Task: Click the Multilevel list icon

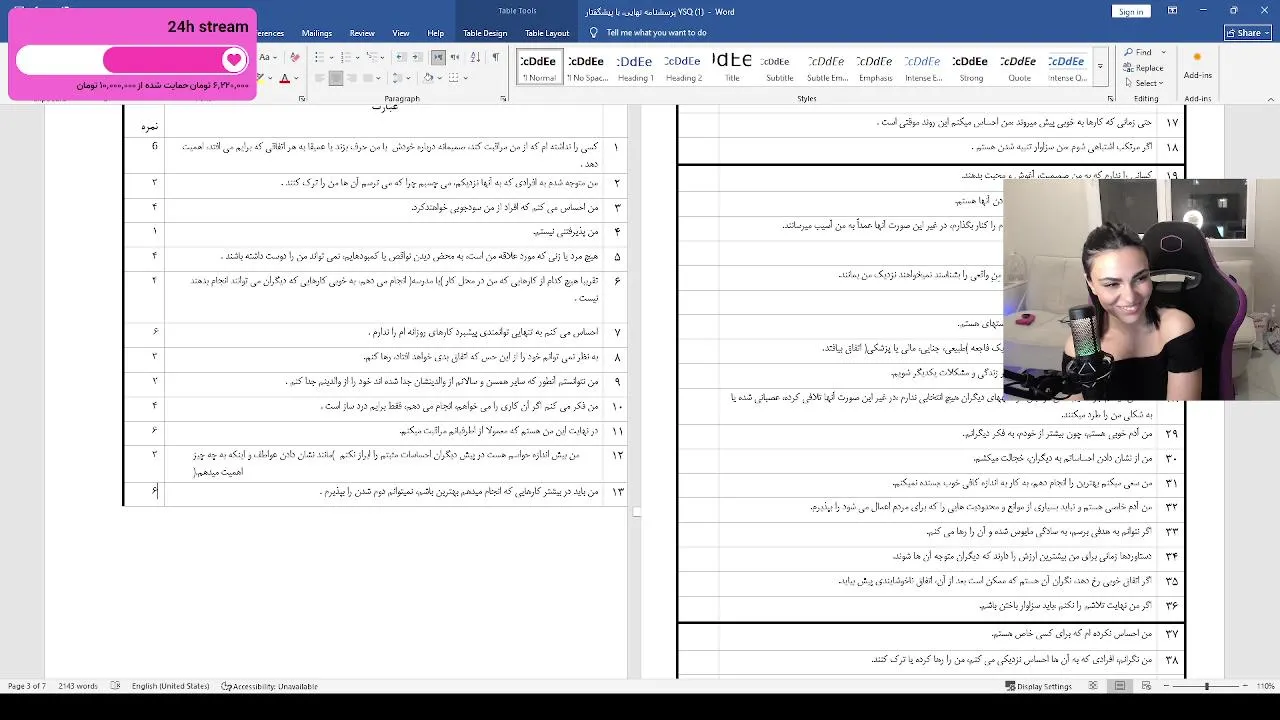Action: (371, 57)
